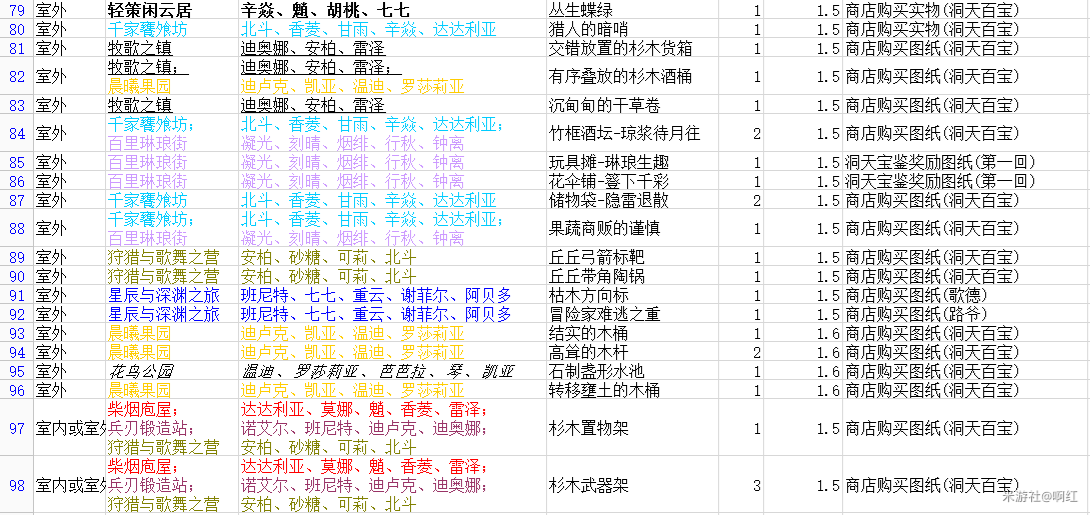Screen dimensions: 1090x515
Task: Click the cell 果蔬商贩的谨慎
Action: click(x=631, y=229)
